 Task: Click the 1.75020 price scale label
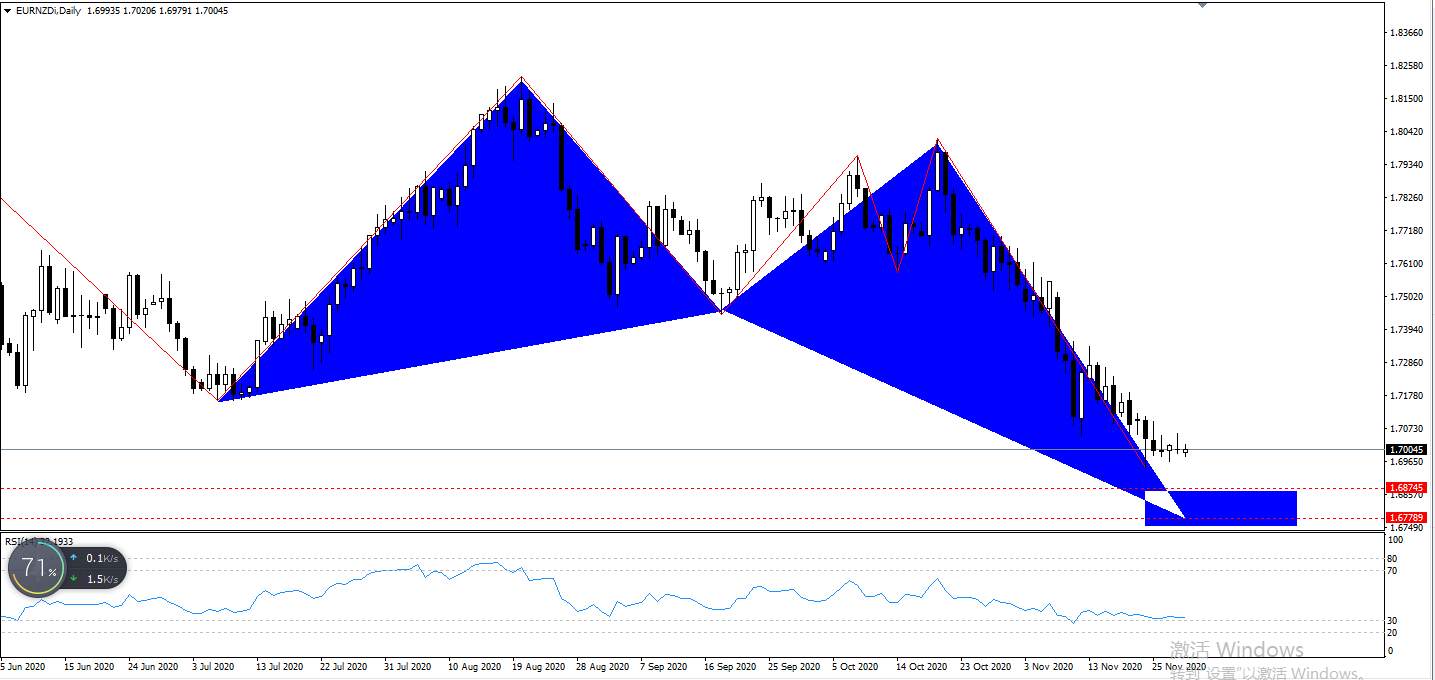pos(1407,297)
